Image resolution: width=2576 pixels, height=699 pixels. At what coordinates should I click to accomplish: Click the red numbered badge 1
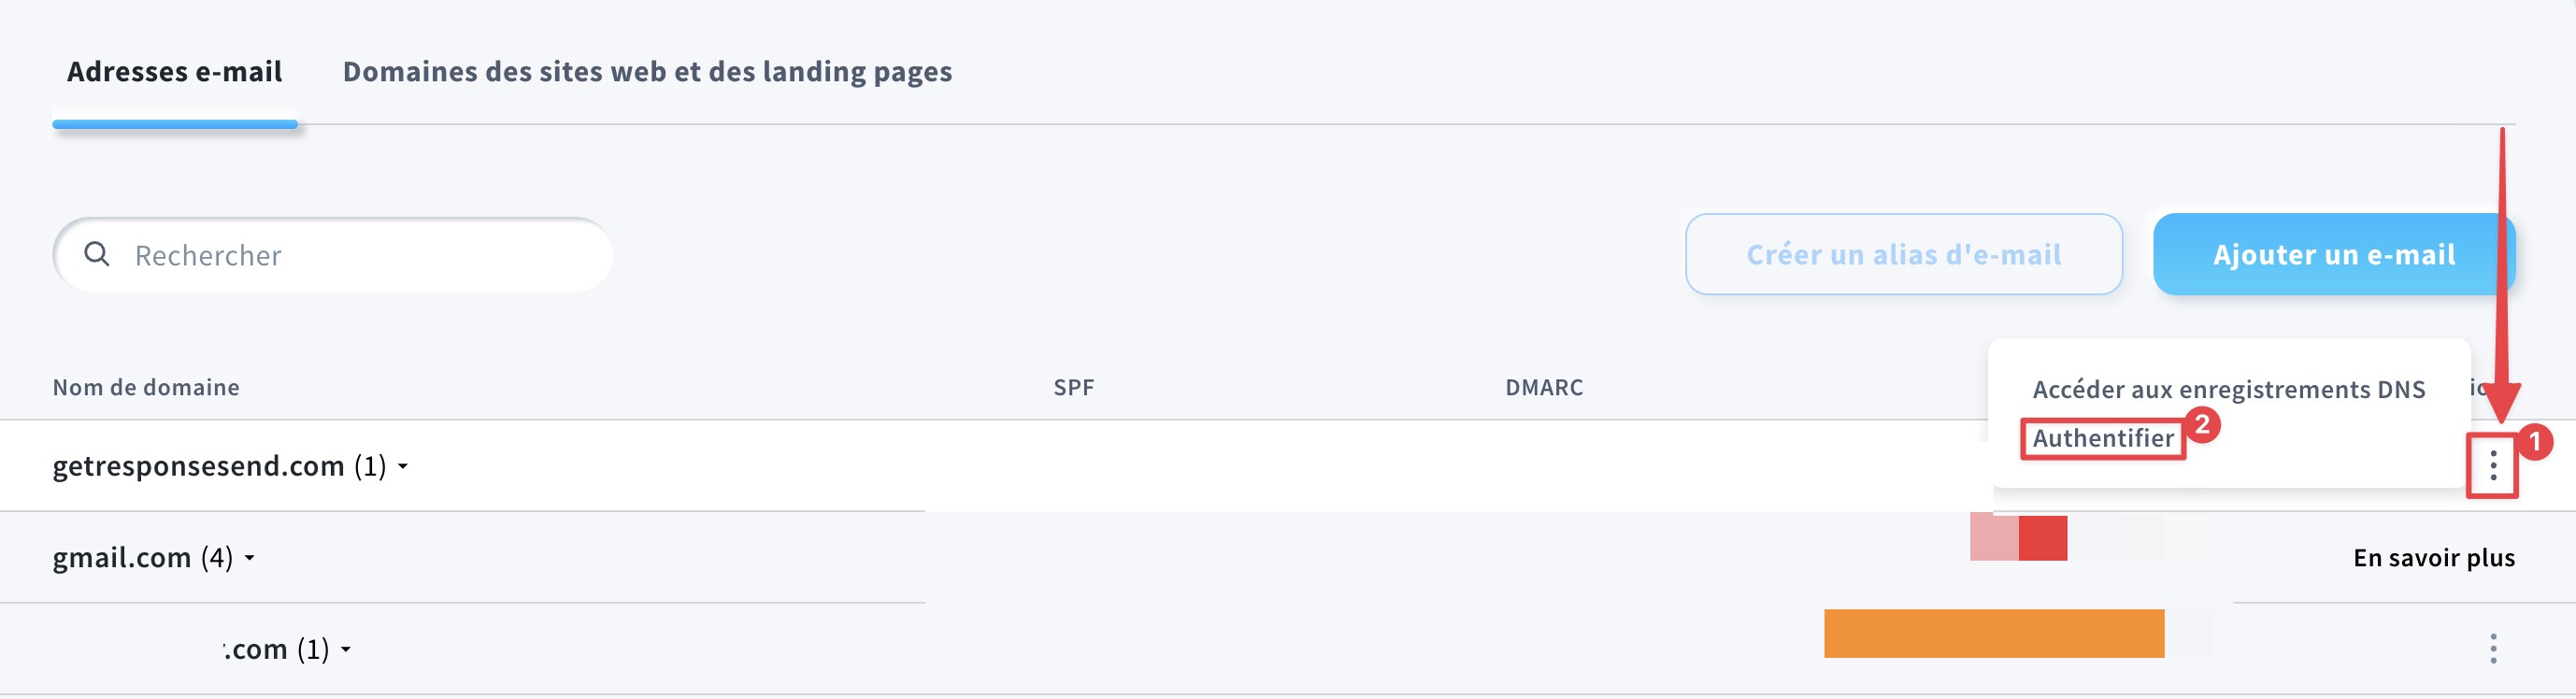(2534, 441)
